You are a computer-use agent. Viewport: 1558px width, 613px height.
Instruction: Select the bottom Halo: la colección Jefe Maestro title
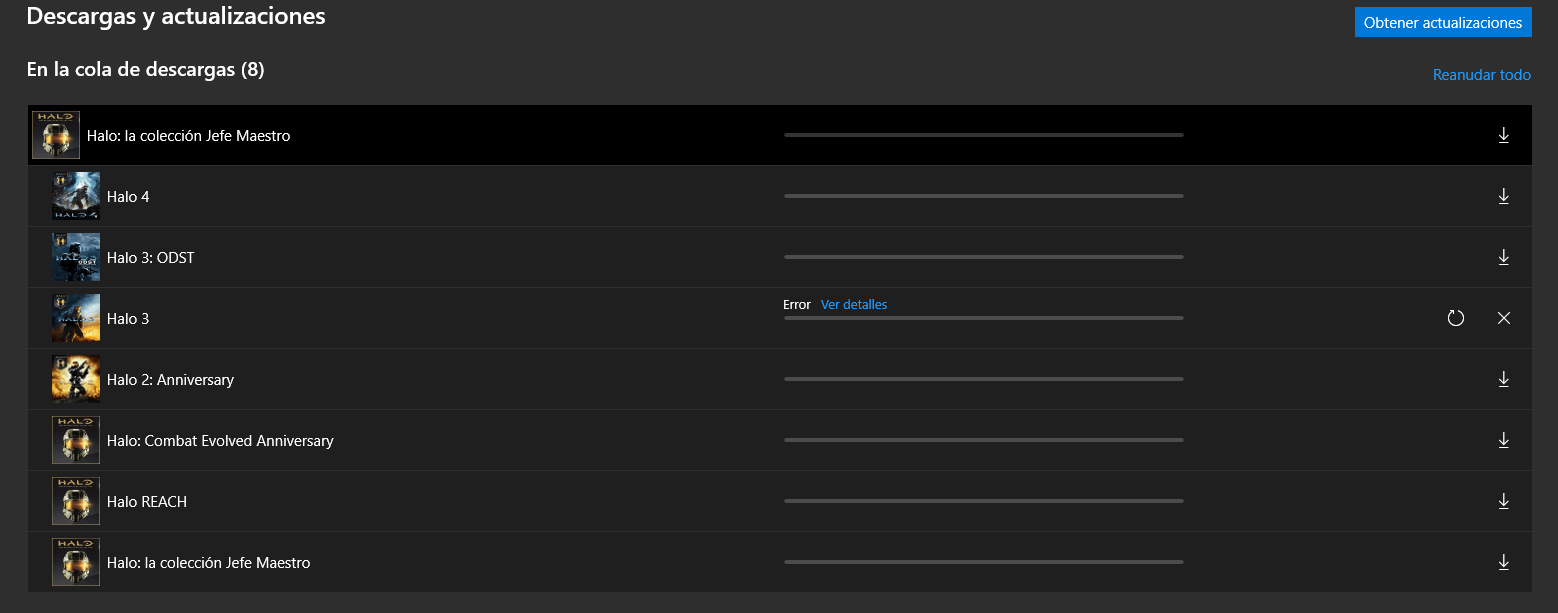pyautogui.click(x=209, y=563)
